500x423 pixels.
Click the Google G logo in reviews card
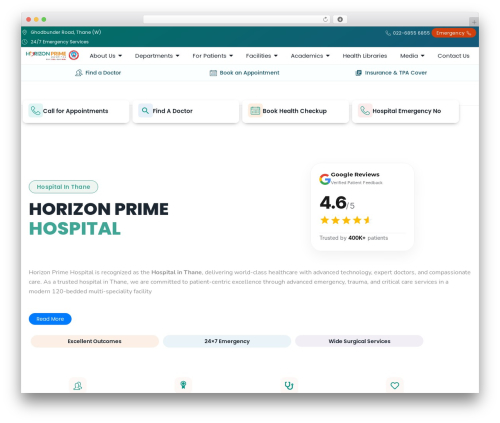click(x=325, y=179)
